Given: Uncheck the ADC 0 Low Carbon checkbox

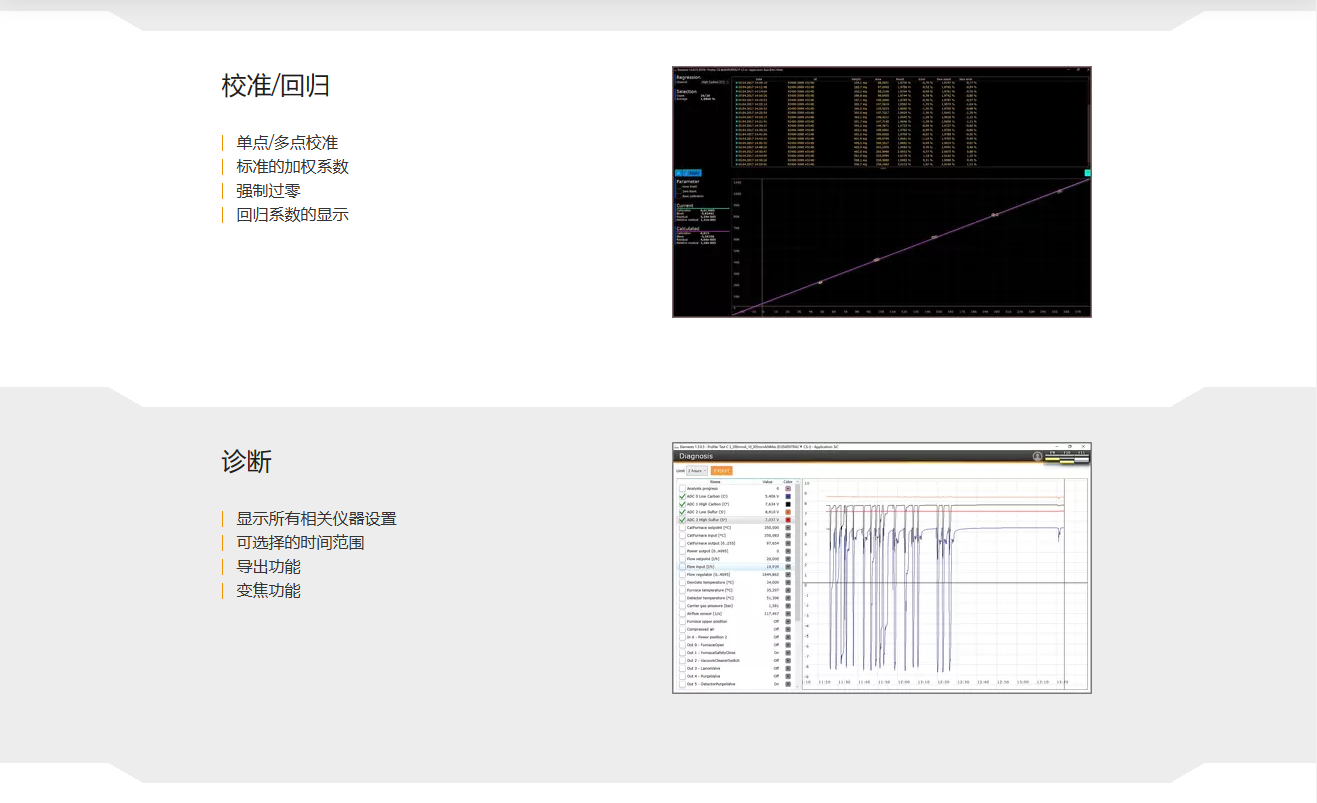Looking at the screenshot, I should pyautogui.click(x=682, y=496).
